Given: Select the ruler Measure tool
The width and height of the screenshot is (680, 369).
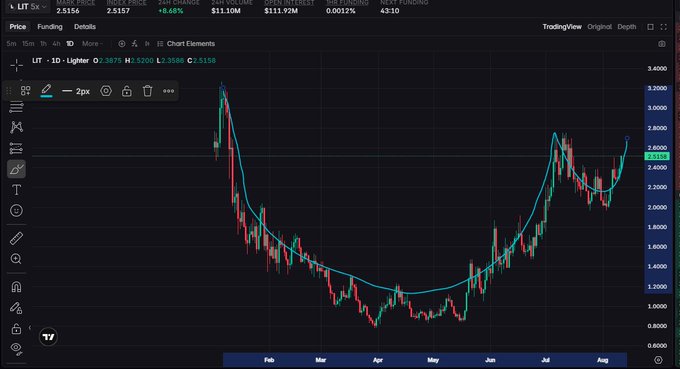Looking at the screenshot, I should (16, 238).
